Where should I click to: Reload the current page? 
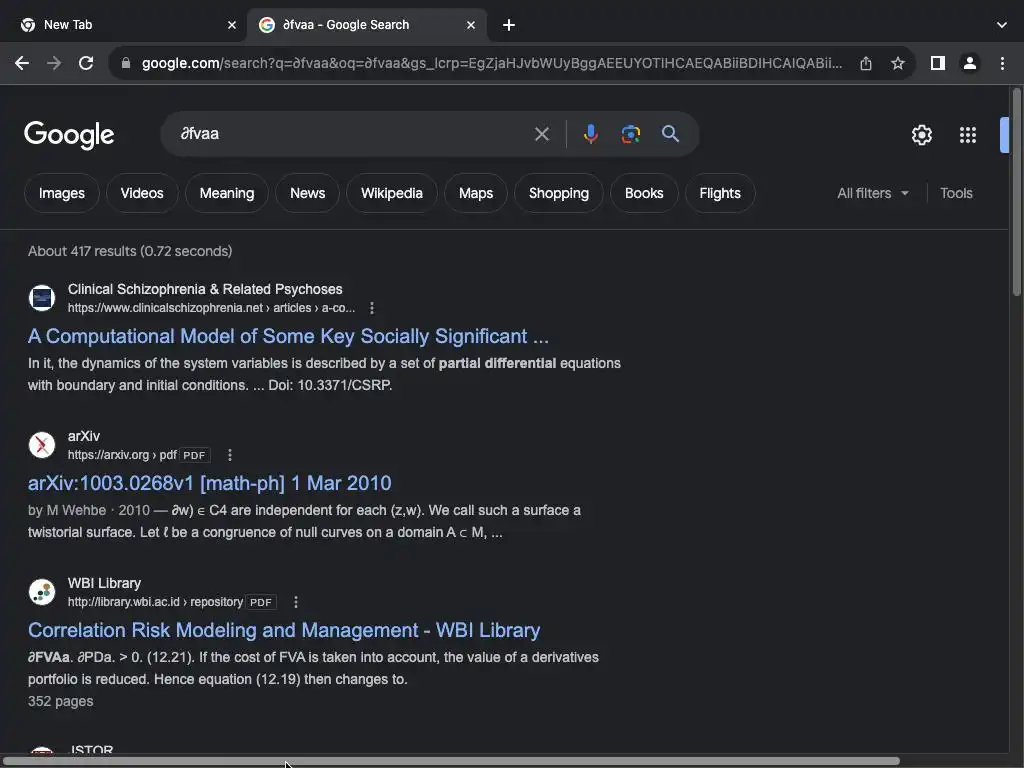(x=86, y=63)
